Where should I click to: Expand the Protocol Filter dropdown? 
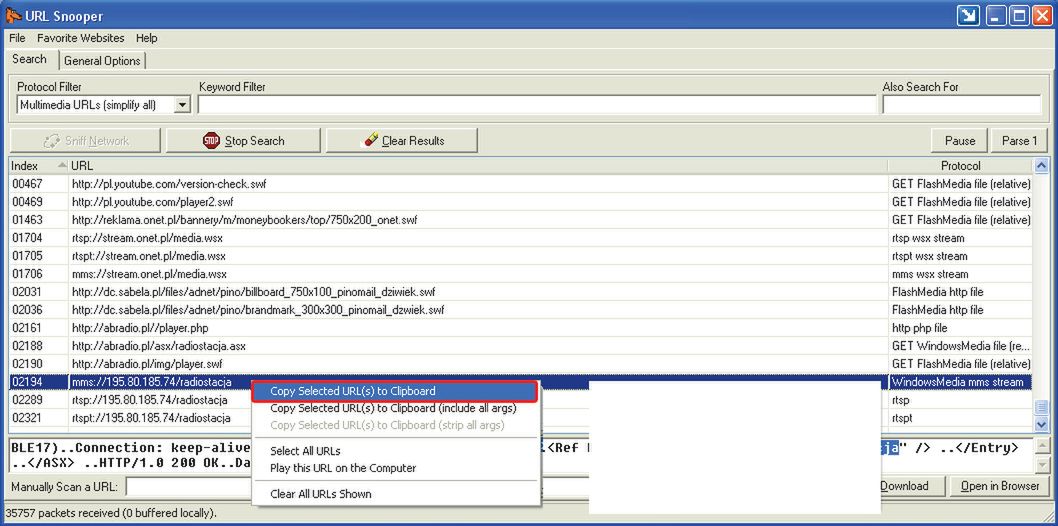tap(182, 105)
